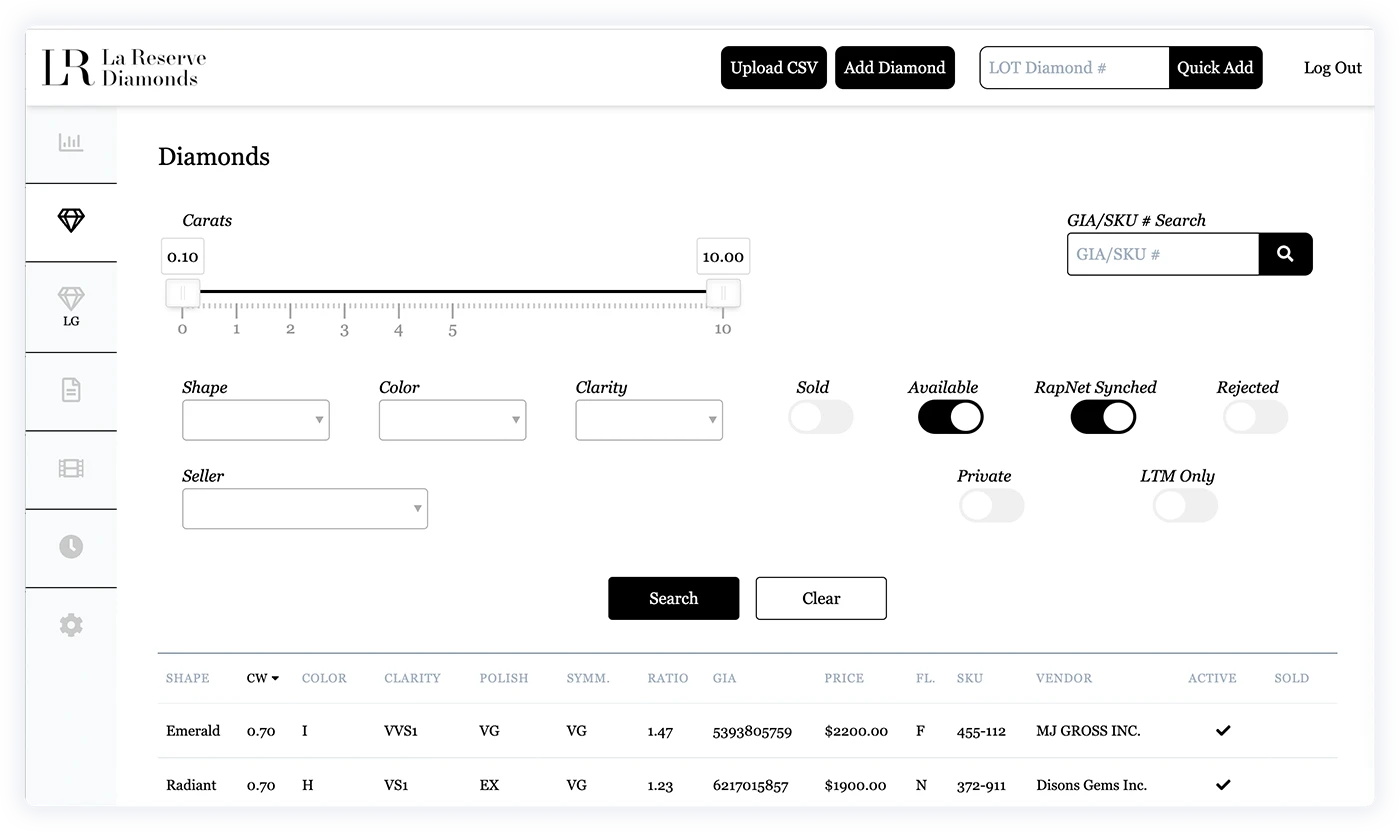Click the Price column header
1400x832 pixels.
[844, 678]
